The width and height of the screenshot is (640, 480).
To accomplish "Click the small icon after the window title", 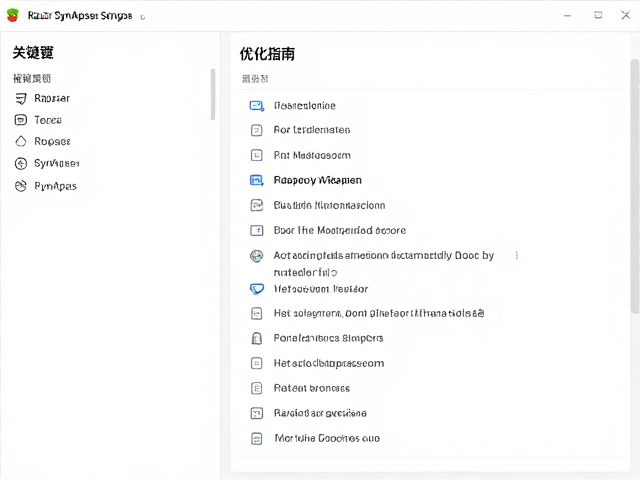I will click(x=142, y=17).
